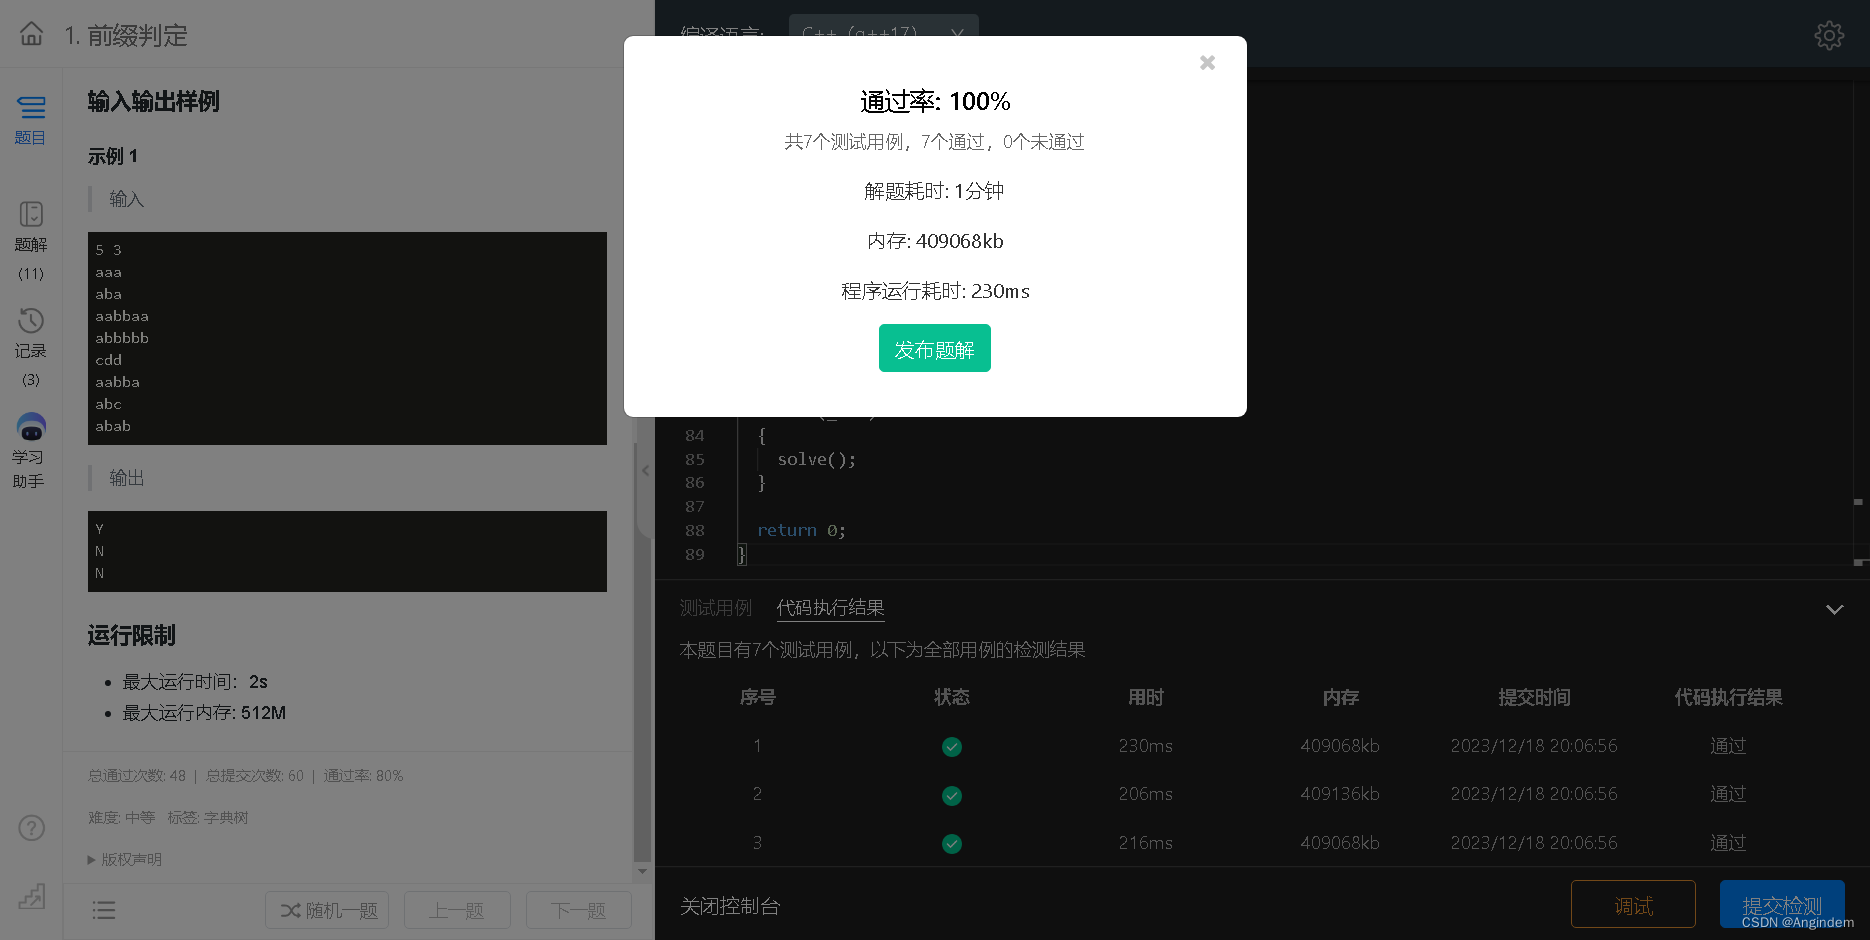Screen dimensions: 1870x940
Task: Click the sample input code block
Action: (x=347, y=338)
